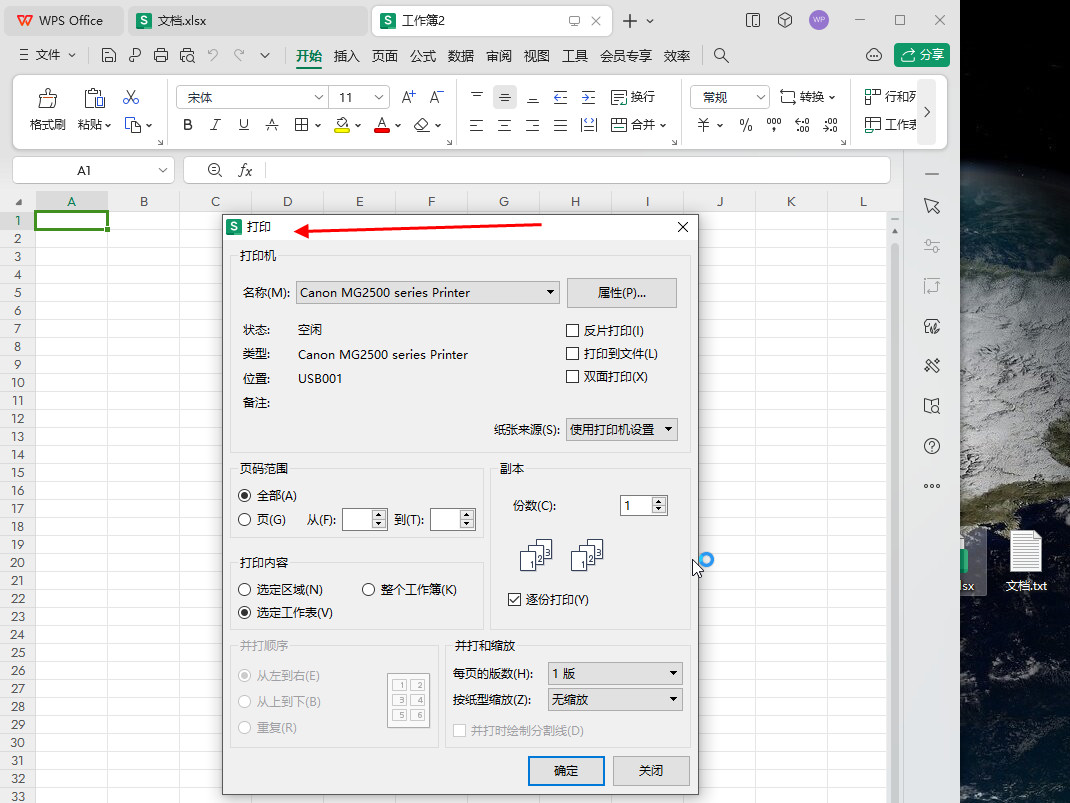This screenshot has height=803, width=1070.
Task: Open the printer name dropdown
Action: tap(428, 293)
